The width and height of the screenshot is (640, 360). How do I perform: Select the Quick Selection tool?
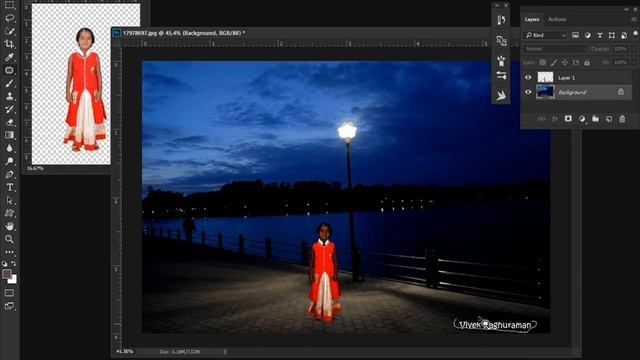click(9, 31)
